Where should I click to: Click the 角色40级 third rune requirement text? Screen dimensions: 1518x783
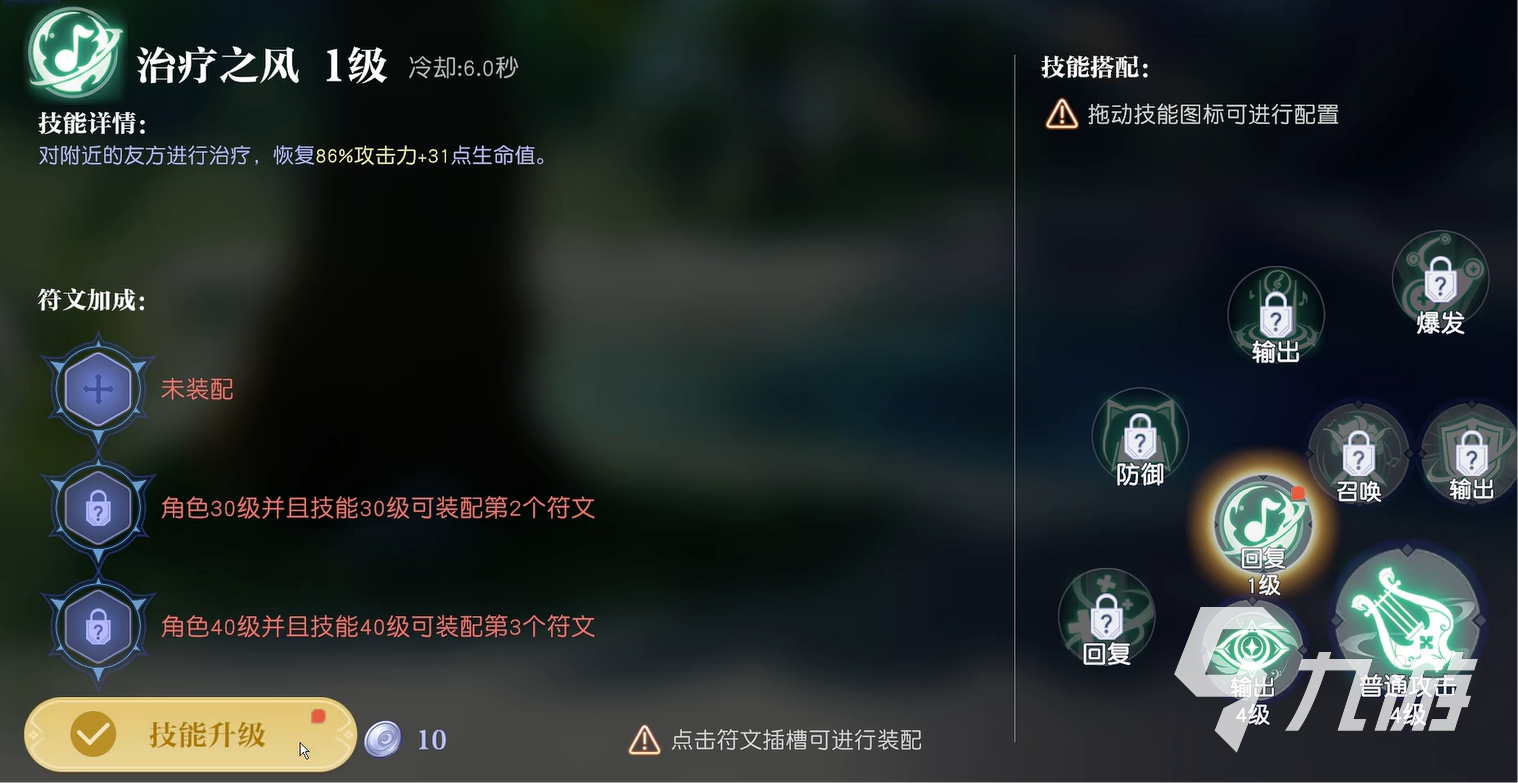point(378,627)
